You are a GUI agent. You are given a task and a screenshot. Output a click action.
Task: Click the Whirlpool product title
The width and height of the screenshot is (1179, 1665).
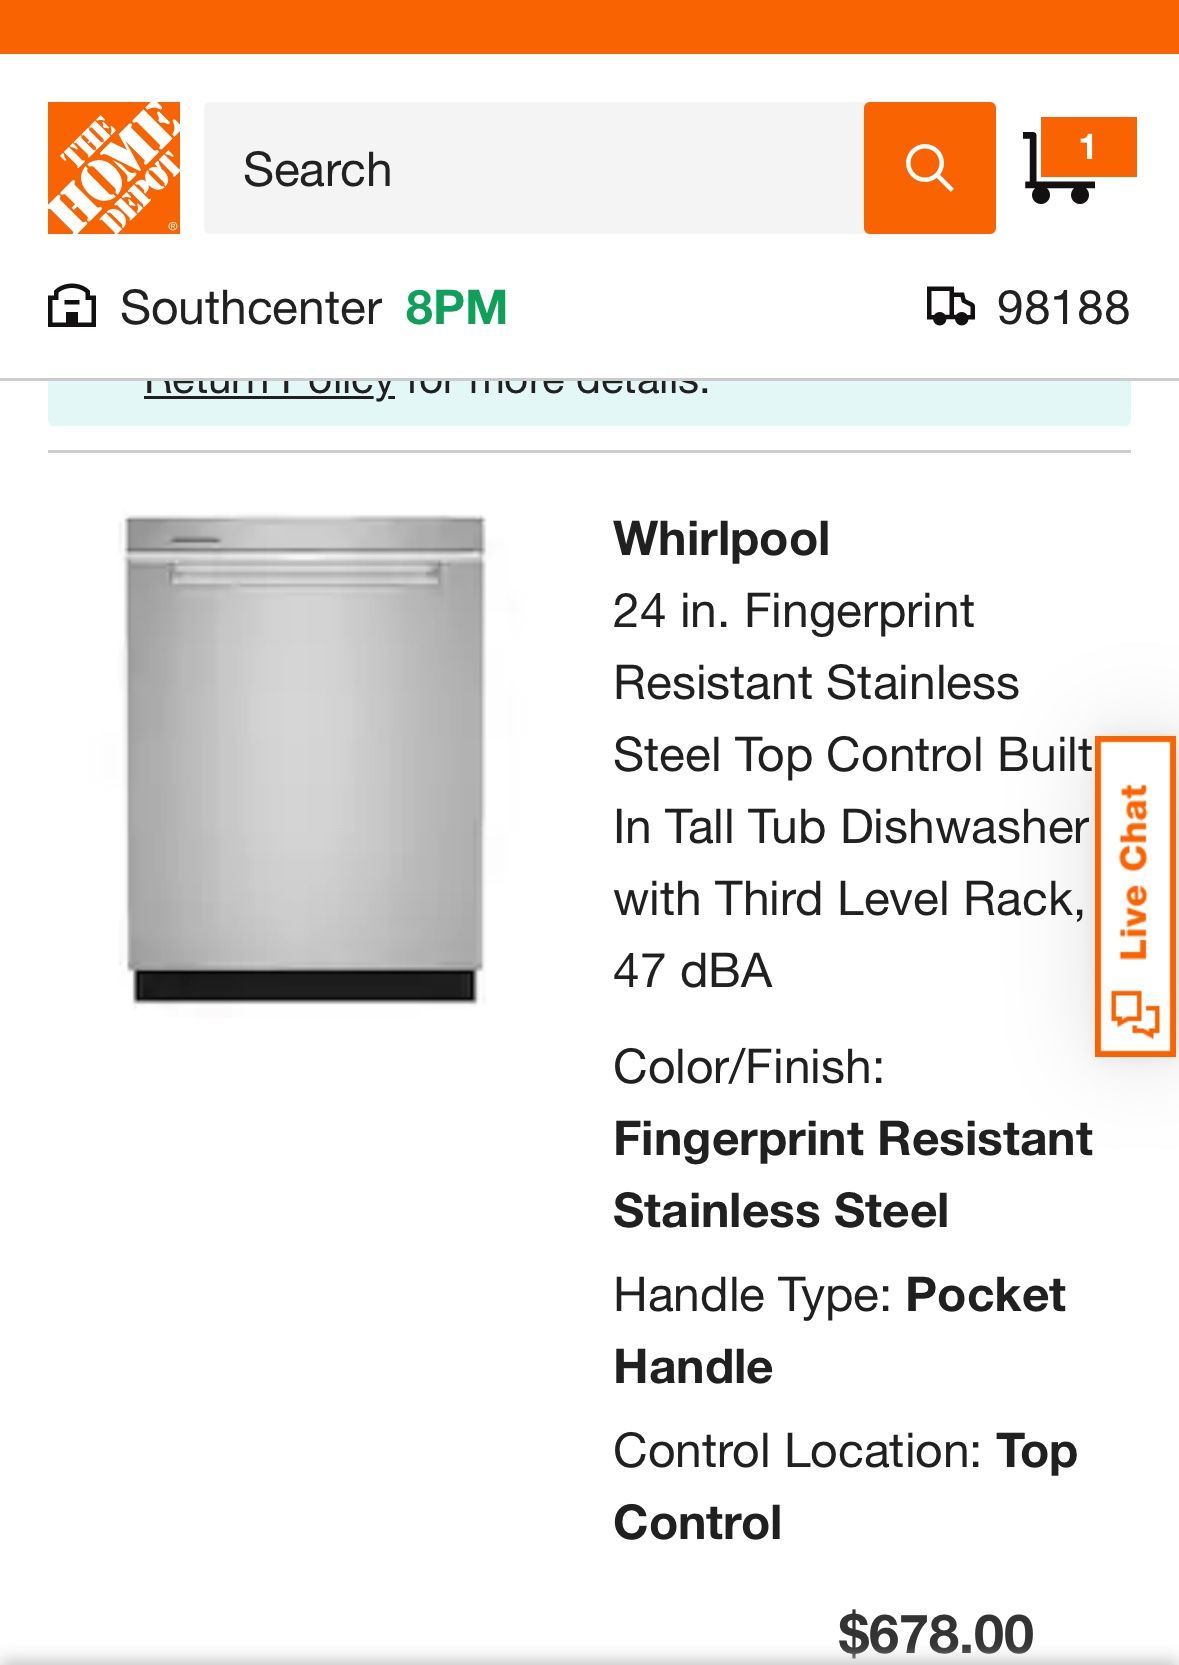[723, 539]
